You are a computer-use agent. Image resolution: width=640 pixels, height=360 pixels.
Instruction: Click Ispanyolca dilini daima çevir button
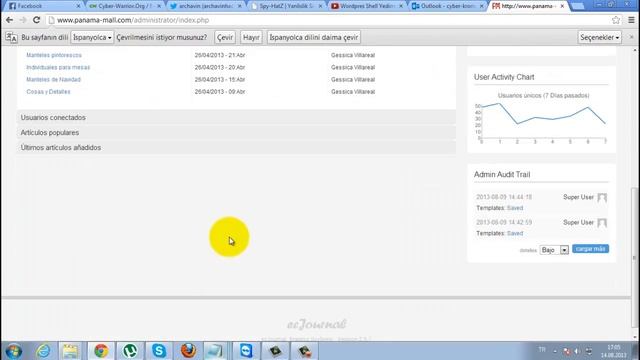(x=313, y=38)
